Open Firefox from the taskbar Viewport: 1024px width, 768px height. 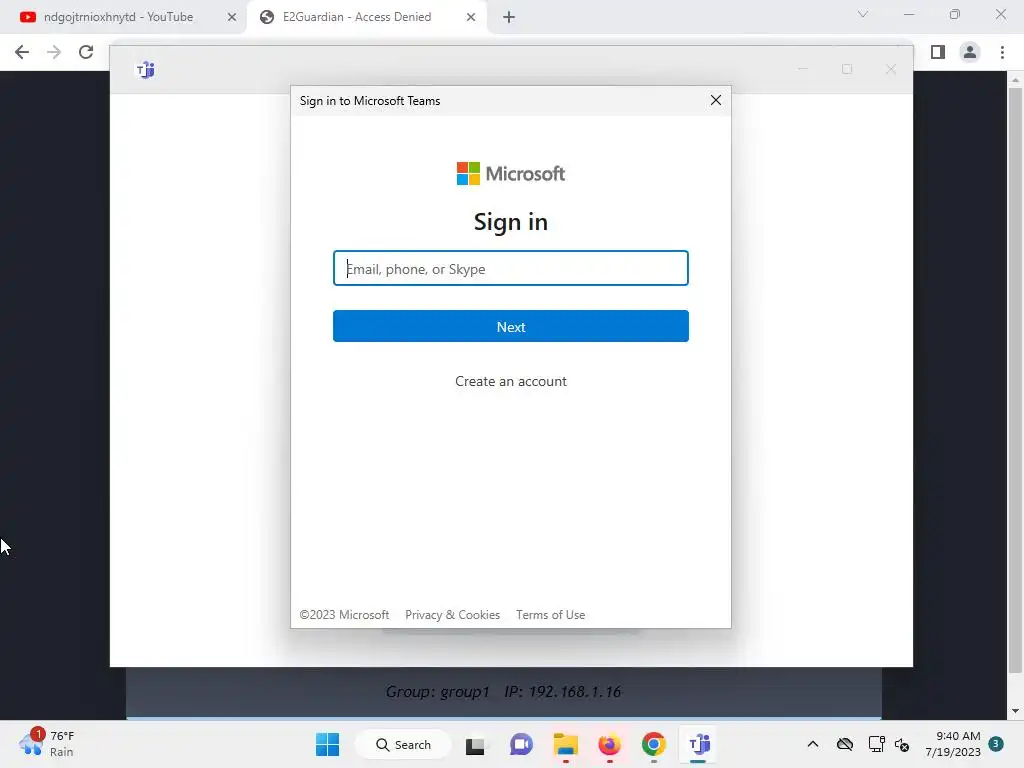click(x=609, y=744)
